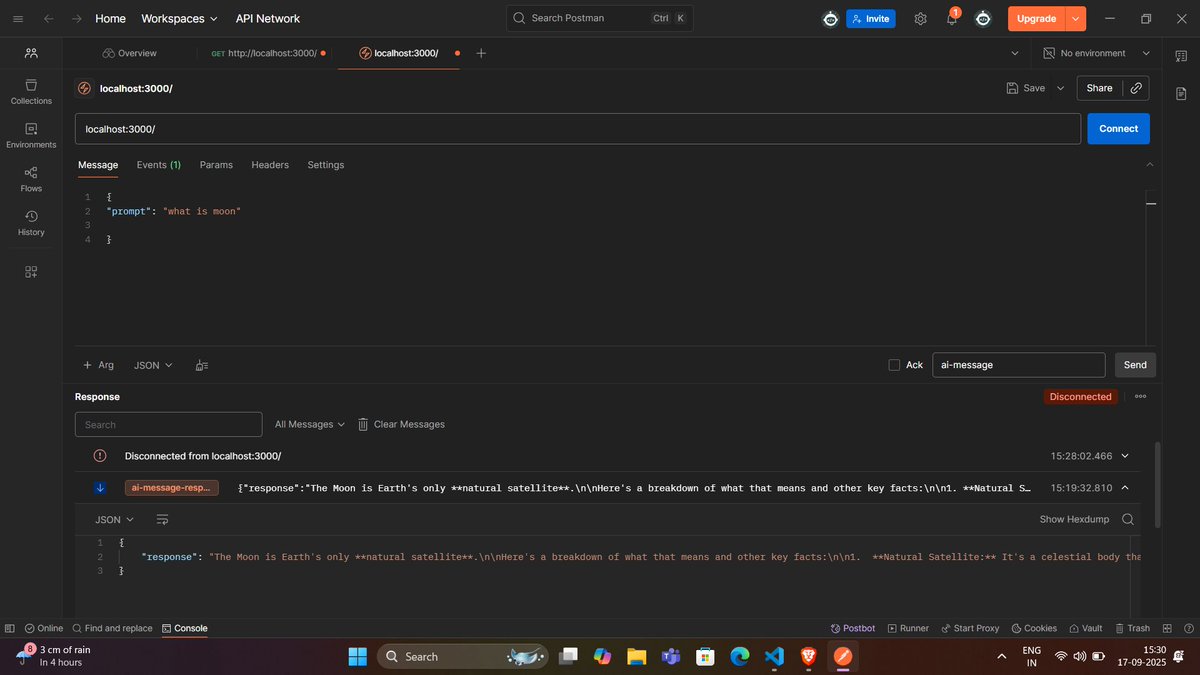Viewport: 1200px width, 675px height.
Task: Search within the response using magnifier icon
Action: (1128, 519)
